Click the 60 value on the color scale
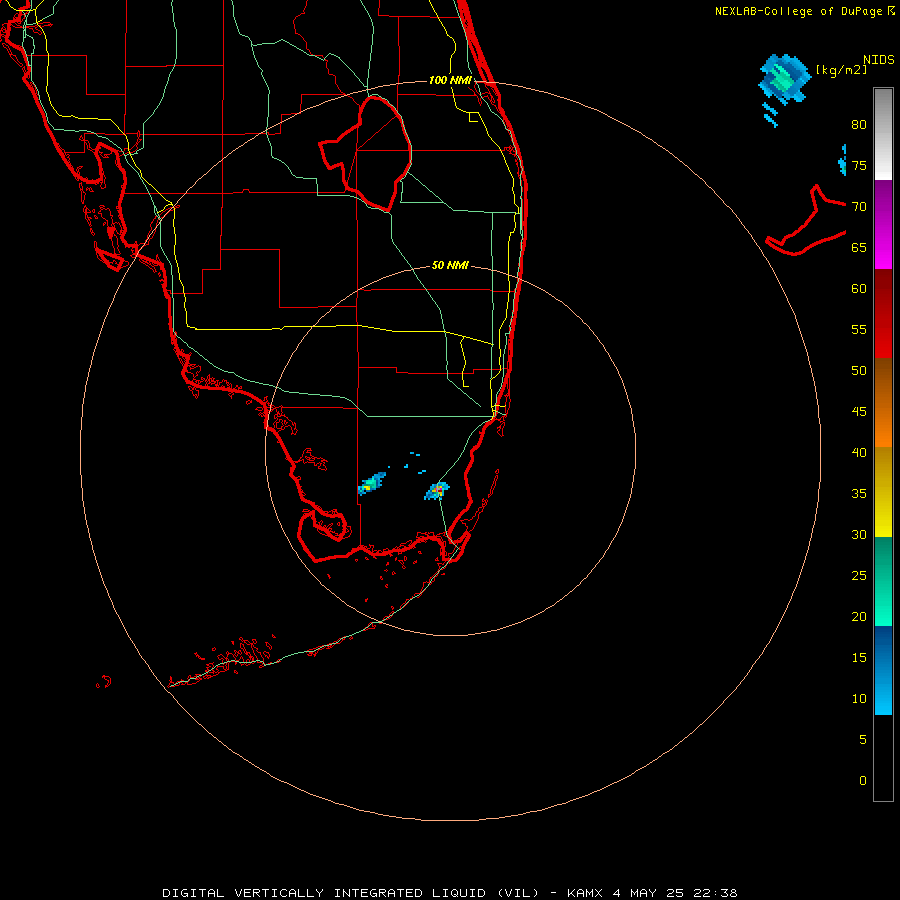 (x=859, y=289)
